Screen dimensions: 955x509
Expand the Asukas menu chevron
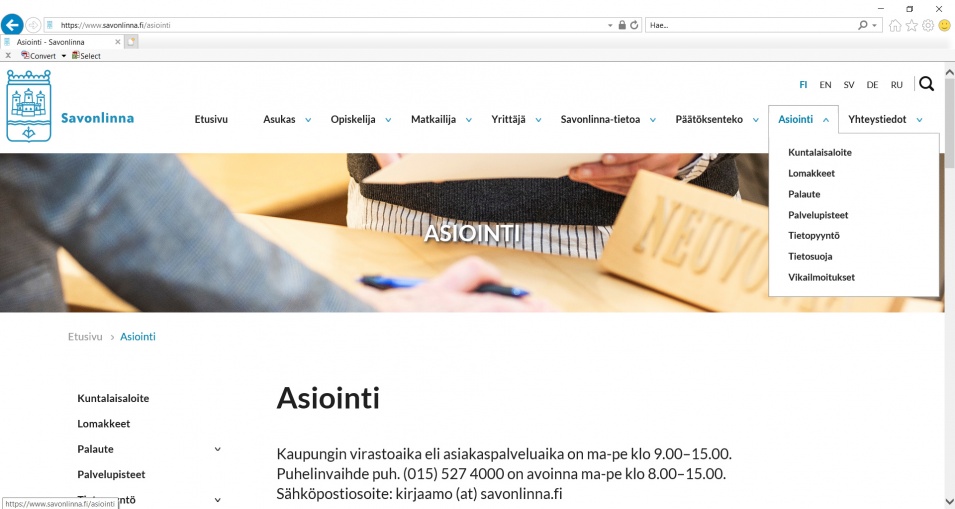click(x=308, y=120)
